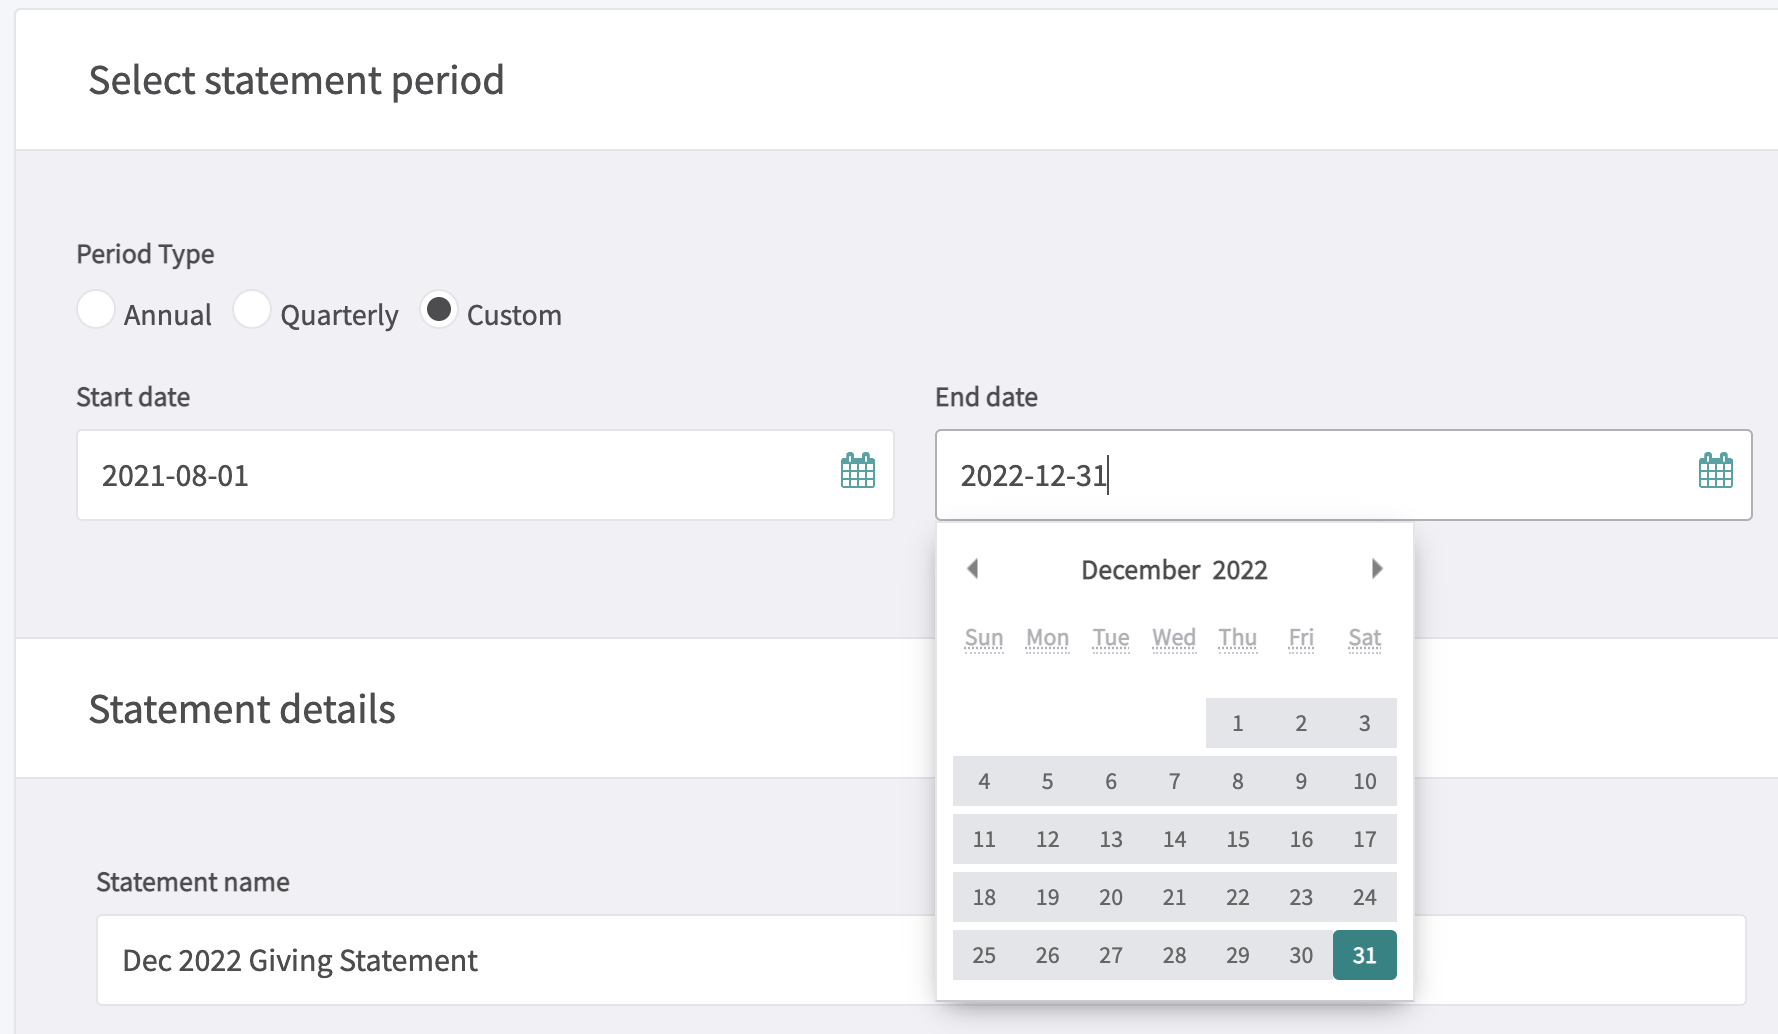Click inside the Start date field
The width and height of the screenshot is (1778, 1034).
pos(400,476)
